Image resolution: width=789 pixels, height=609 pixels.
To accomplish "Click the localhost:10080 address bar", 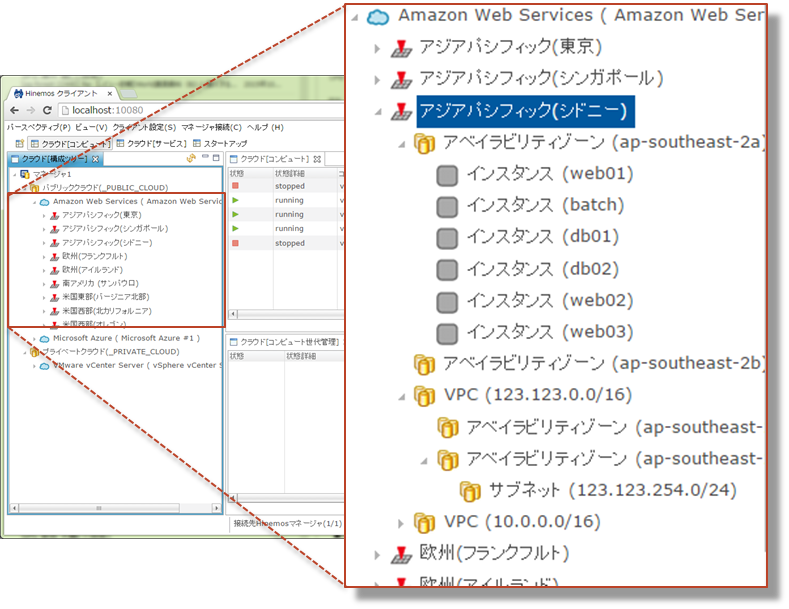I will 201,110.
